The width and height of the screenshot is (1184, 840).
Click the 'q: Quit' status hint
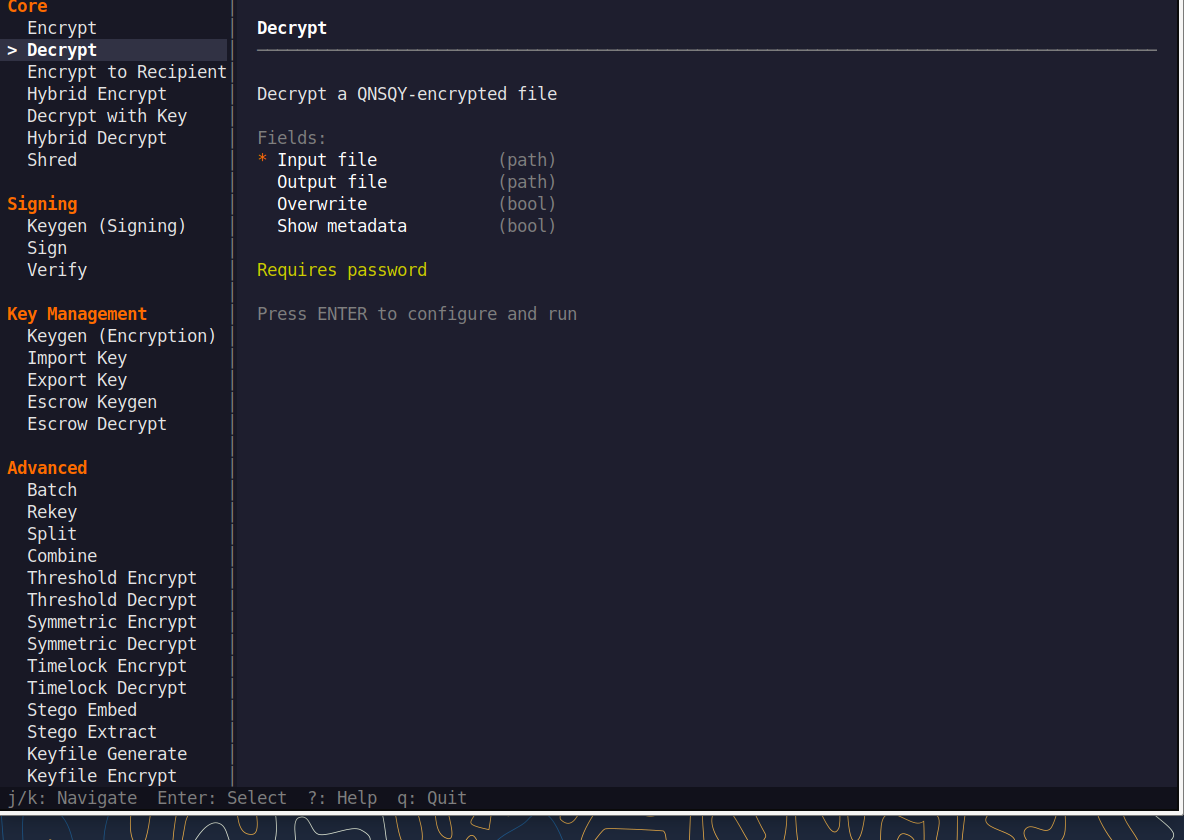pos(432,798)
